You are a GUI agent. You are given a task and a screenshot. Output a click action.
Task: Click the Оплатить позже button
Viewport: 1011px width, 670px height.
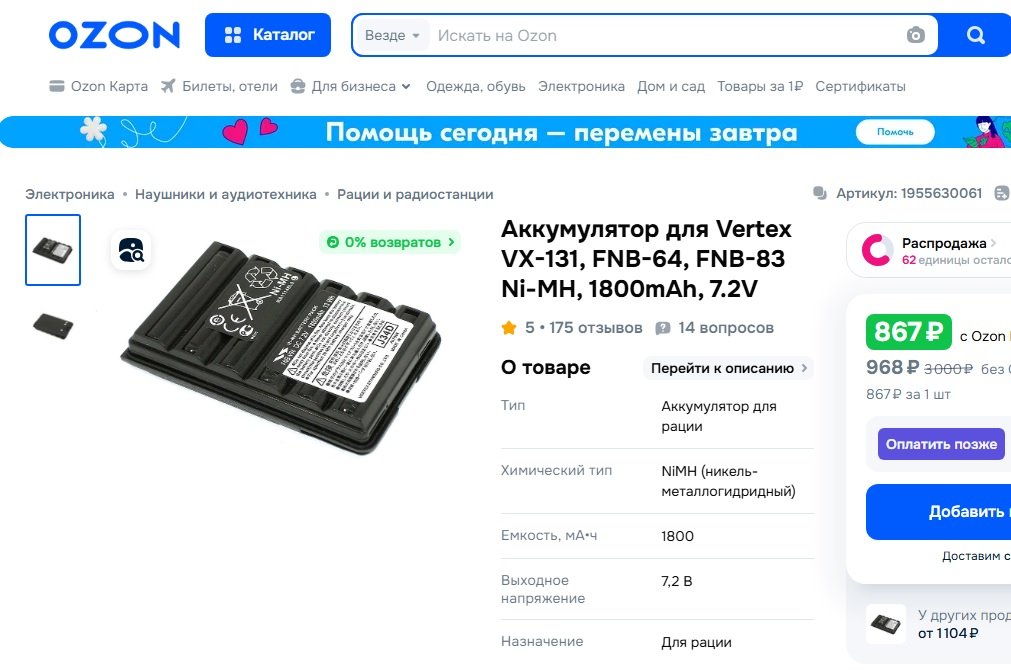click(941, 444)
